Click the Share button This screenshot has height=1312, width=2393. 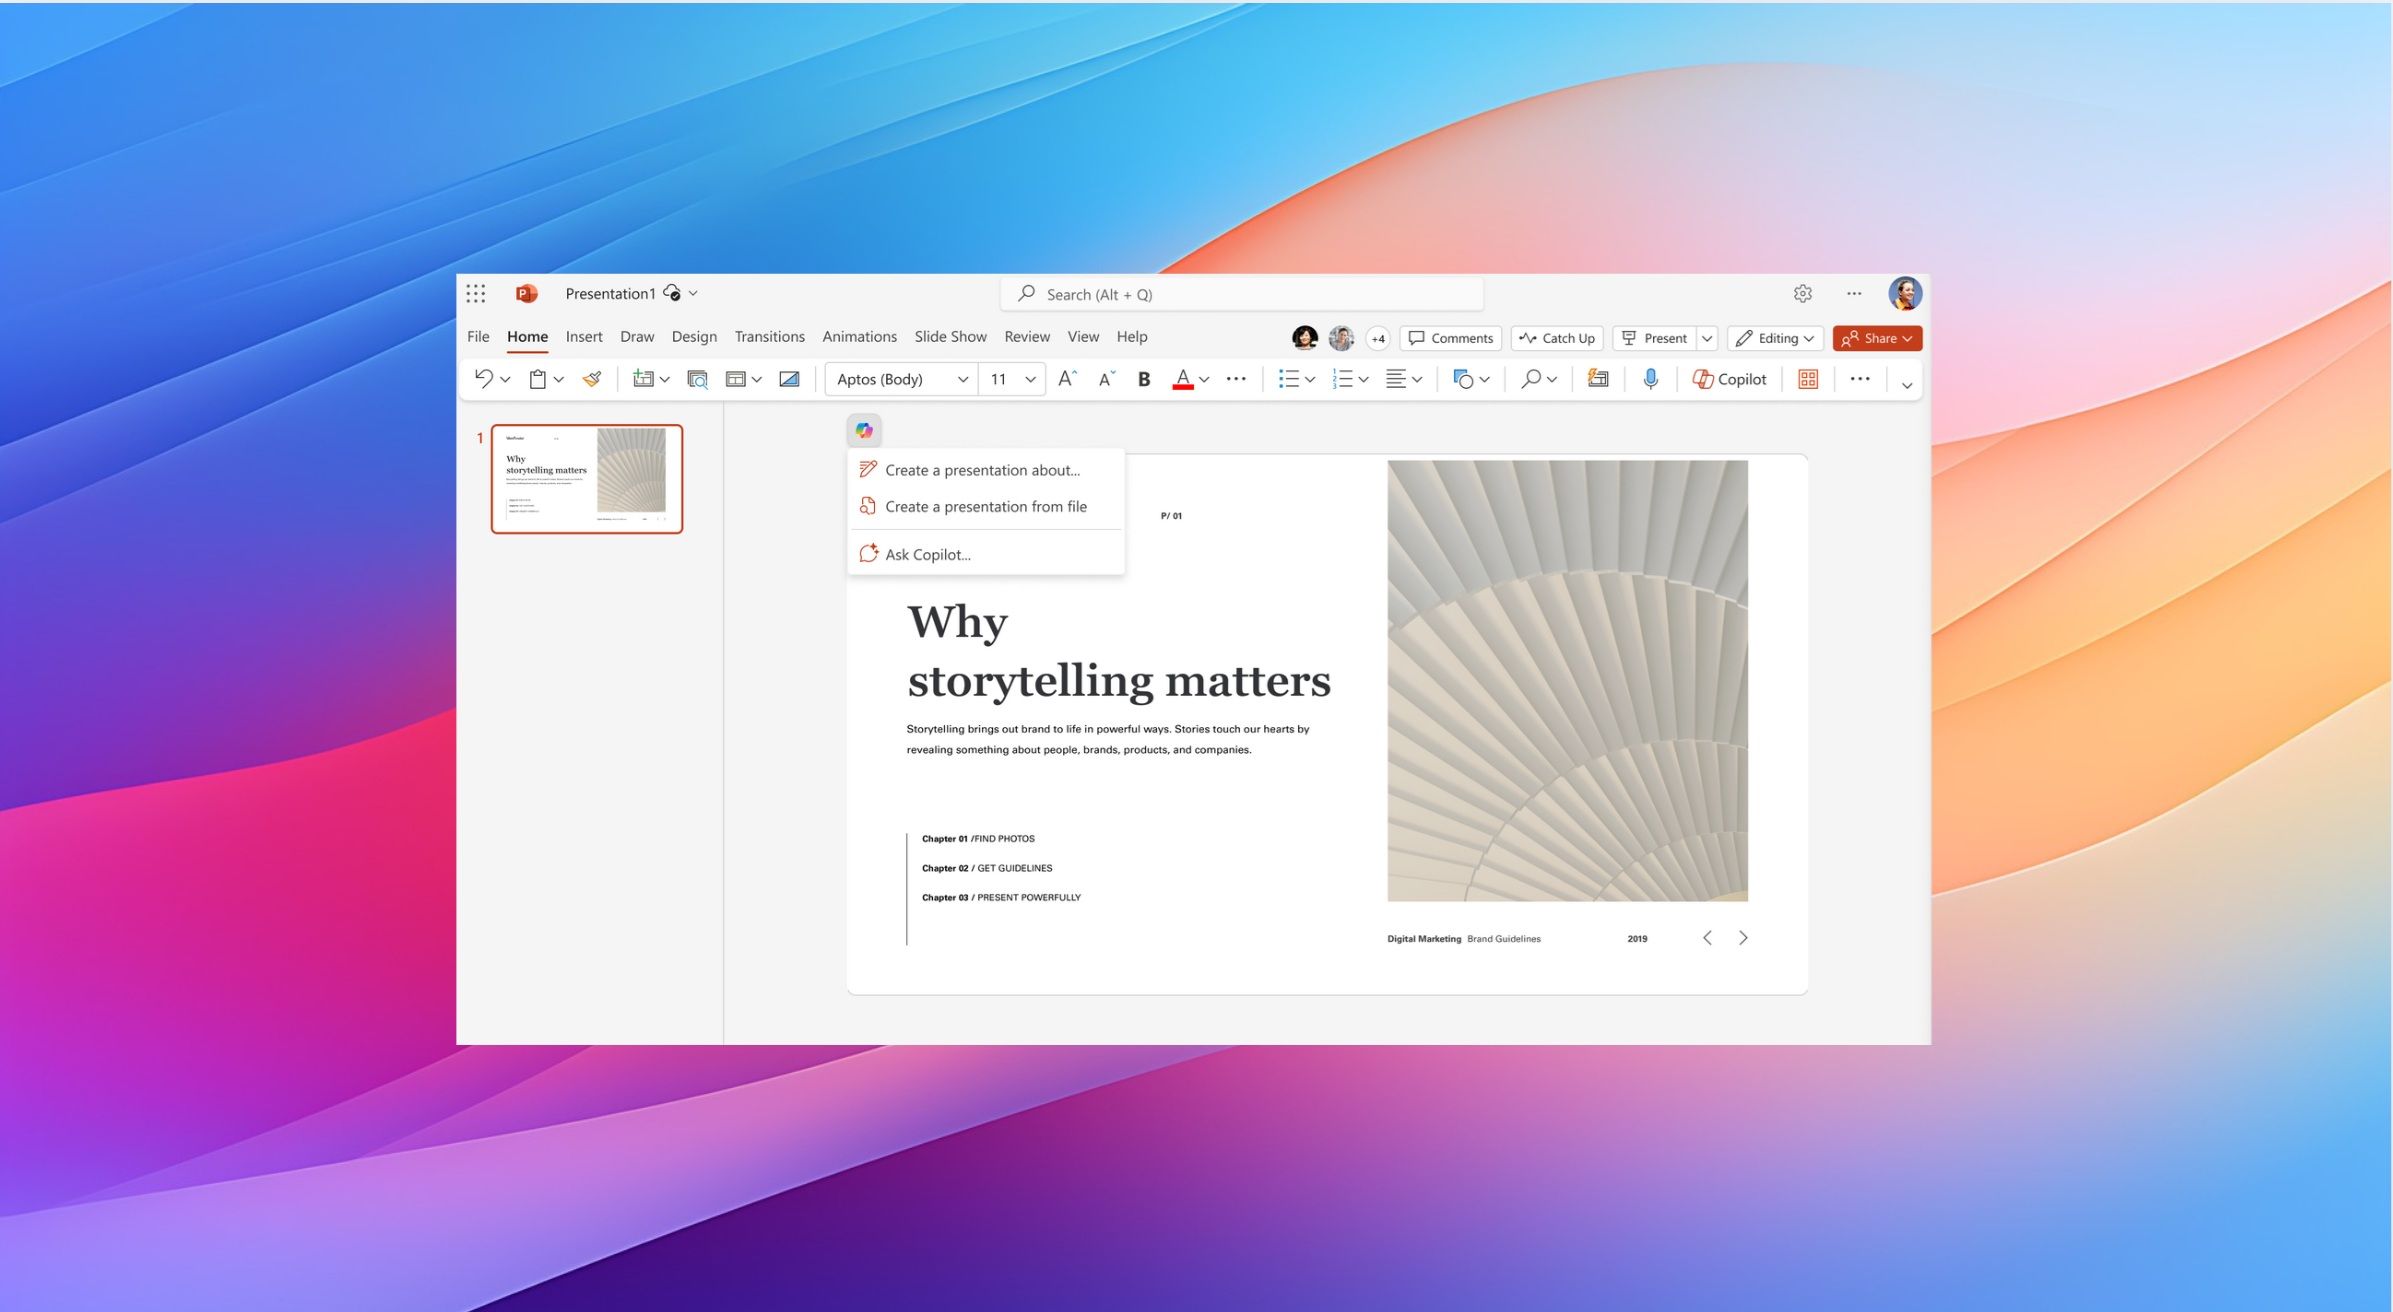point(1876,338)
